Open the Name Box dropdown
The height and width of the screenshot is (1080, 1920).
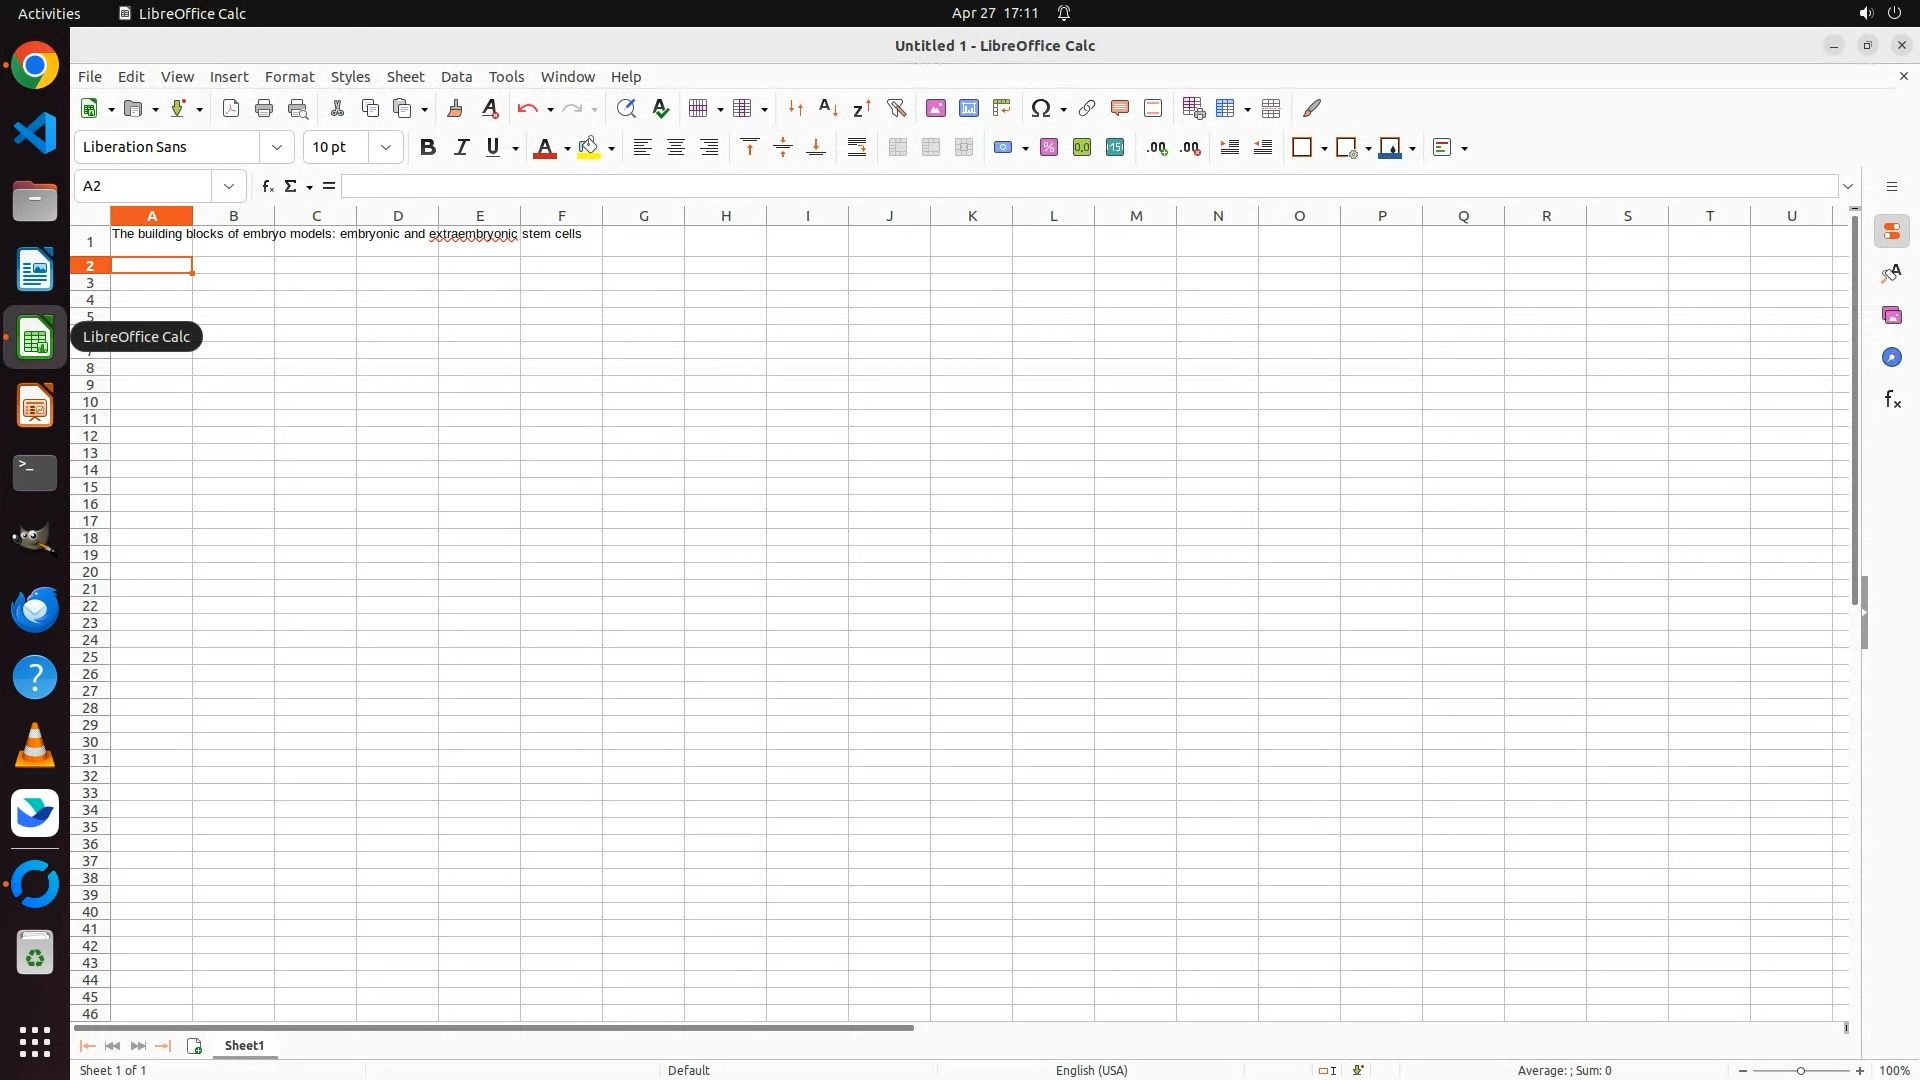(x=229, y=186)
